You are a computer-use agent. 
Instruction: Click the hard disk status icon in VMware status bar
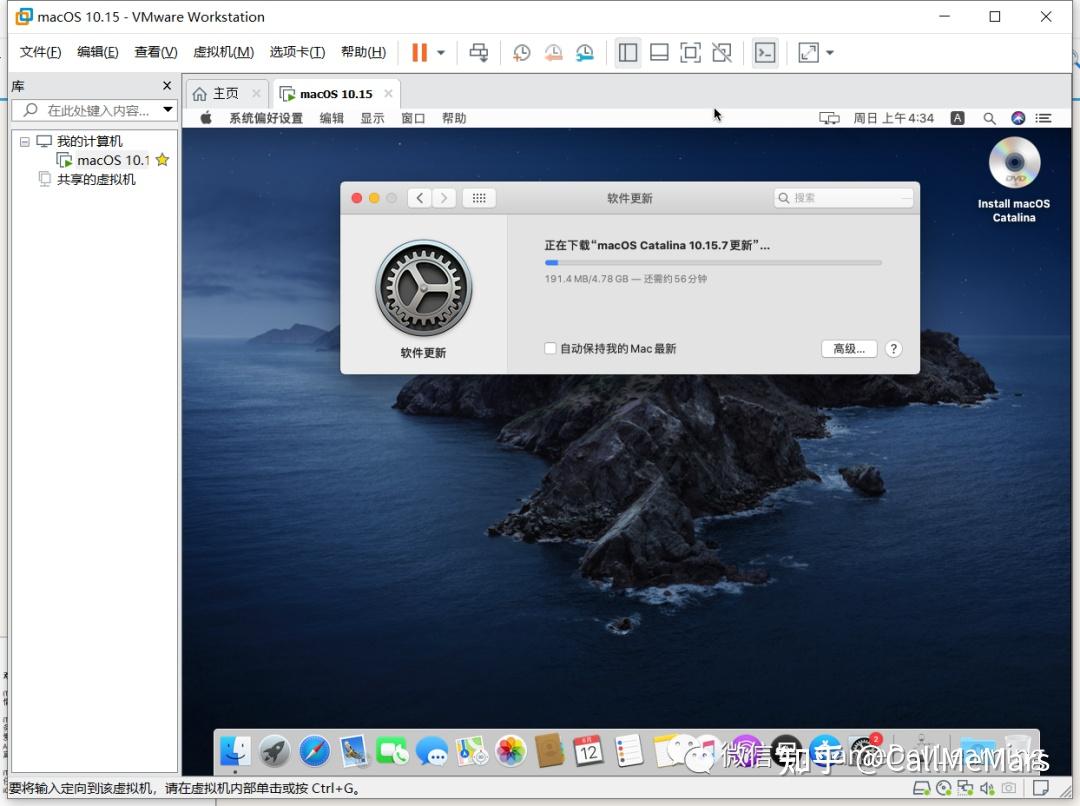(x=921, y=788)
